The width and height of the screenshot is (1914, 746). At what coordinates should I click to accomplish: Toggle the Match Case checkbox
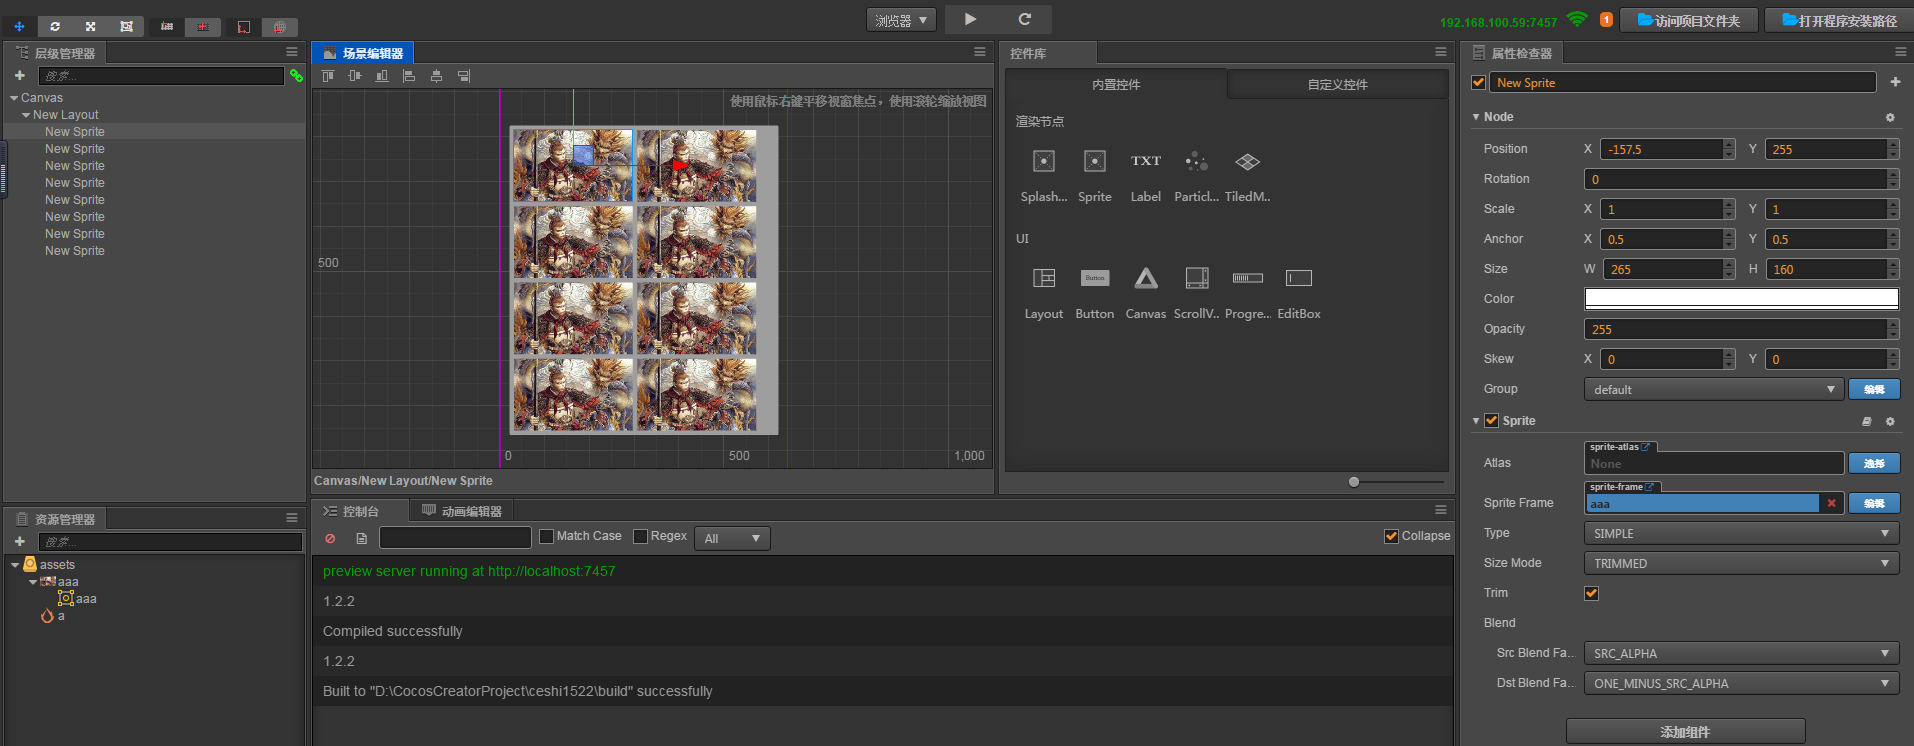coord(546,537)
